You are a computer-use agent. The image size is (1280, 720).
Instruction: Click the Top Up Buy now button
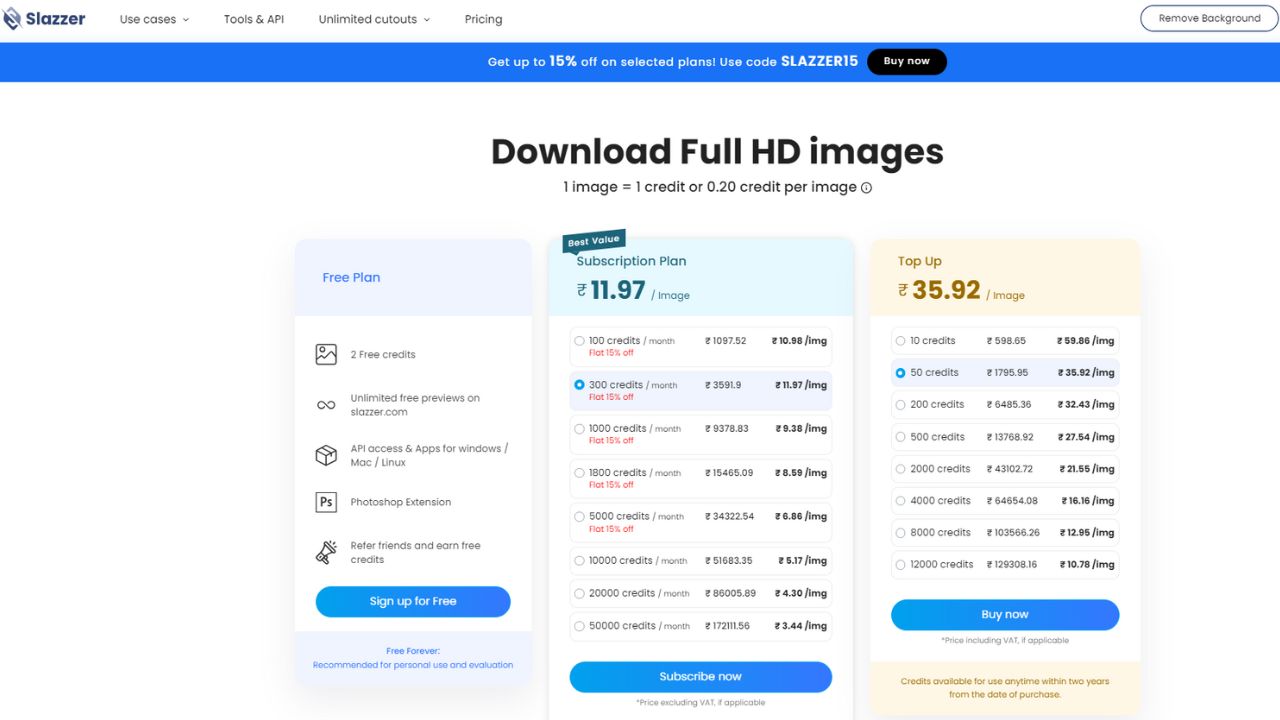(x=1005, y=614)
